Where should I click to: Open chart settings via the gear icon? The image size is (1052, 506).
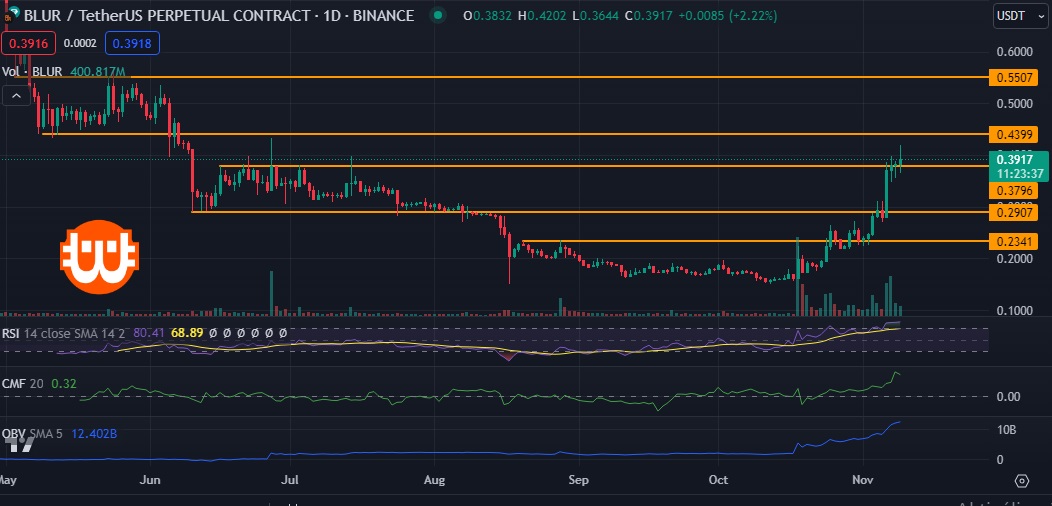point(1022,480)
